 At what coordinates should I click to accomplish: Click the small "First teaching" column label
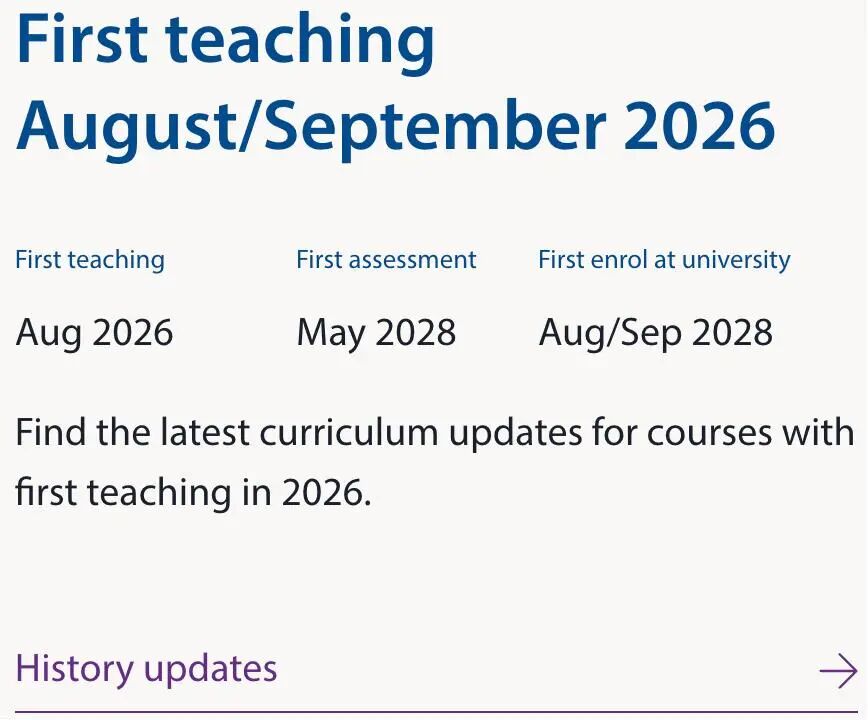pos(90,260)
